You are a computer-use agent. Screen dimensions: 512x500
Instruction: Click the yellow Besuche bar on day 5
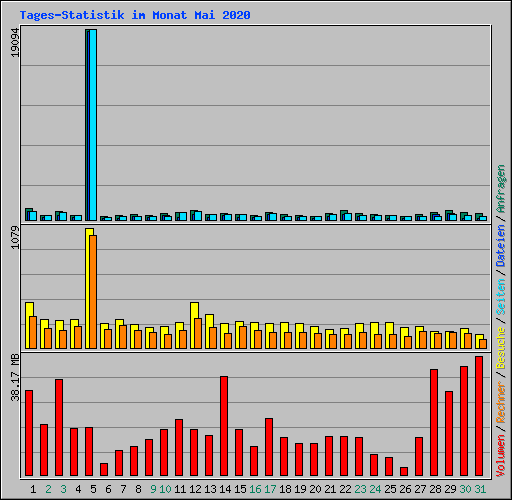[88, 288]
